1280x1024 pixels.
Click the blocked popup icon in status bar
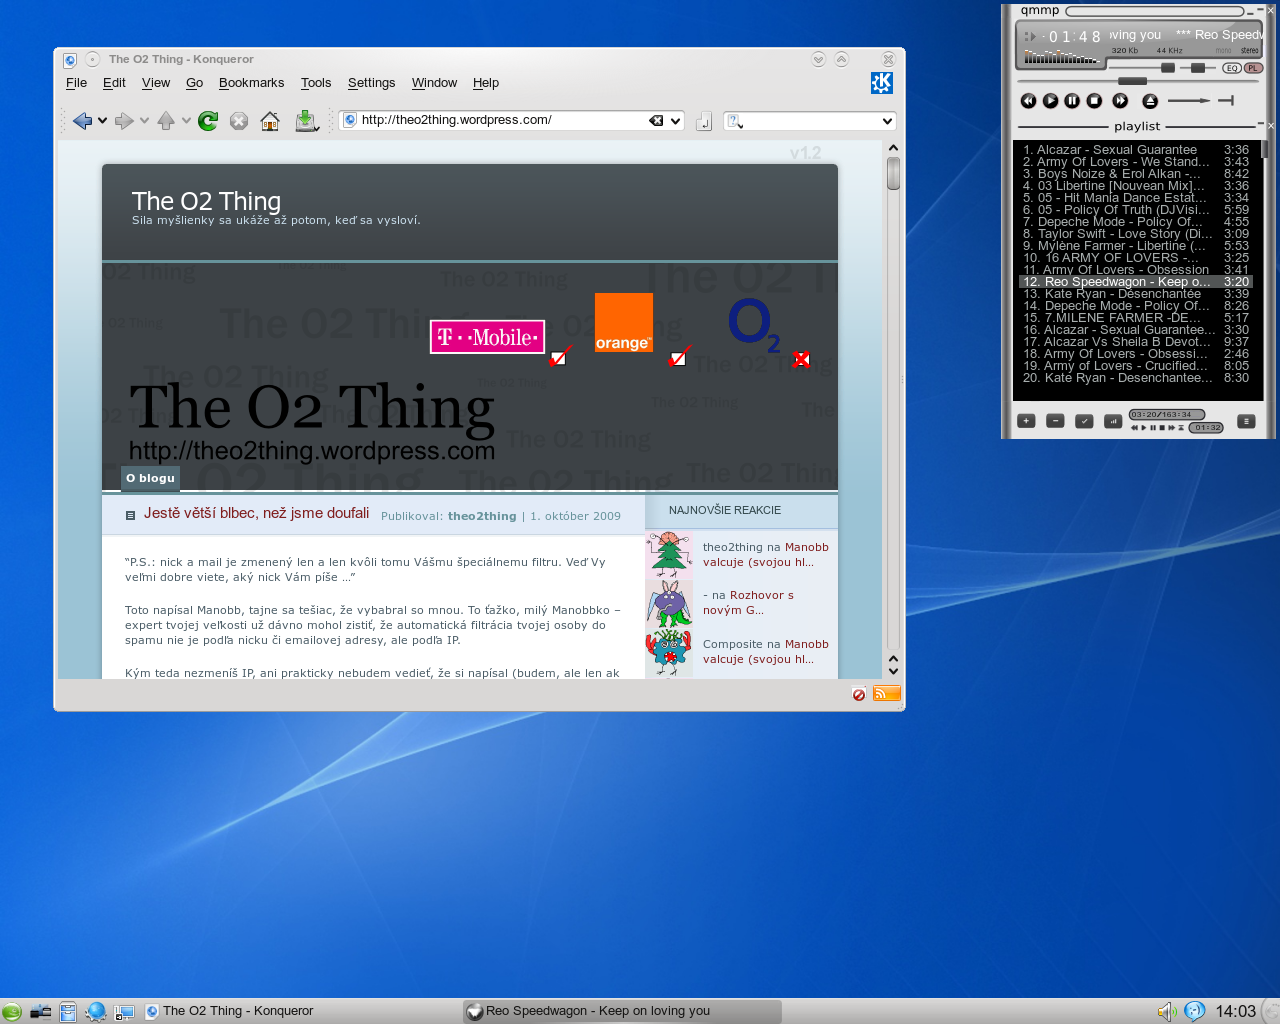coord(859,694)
